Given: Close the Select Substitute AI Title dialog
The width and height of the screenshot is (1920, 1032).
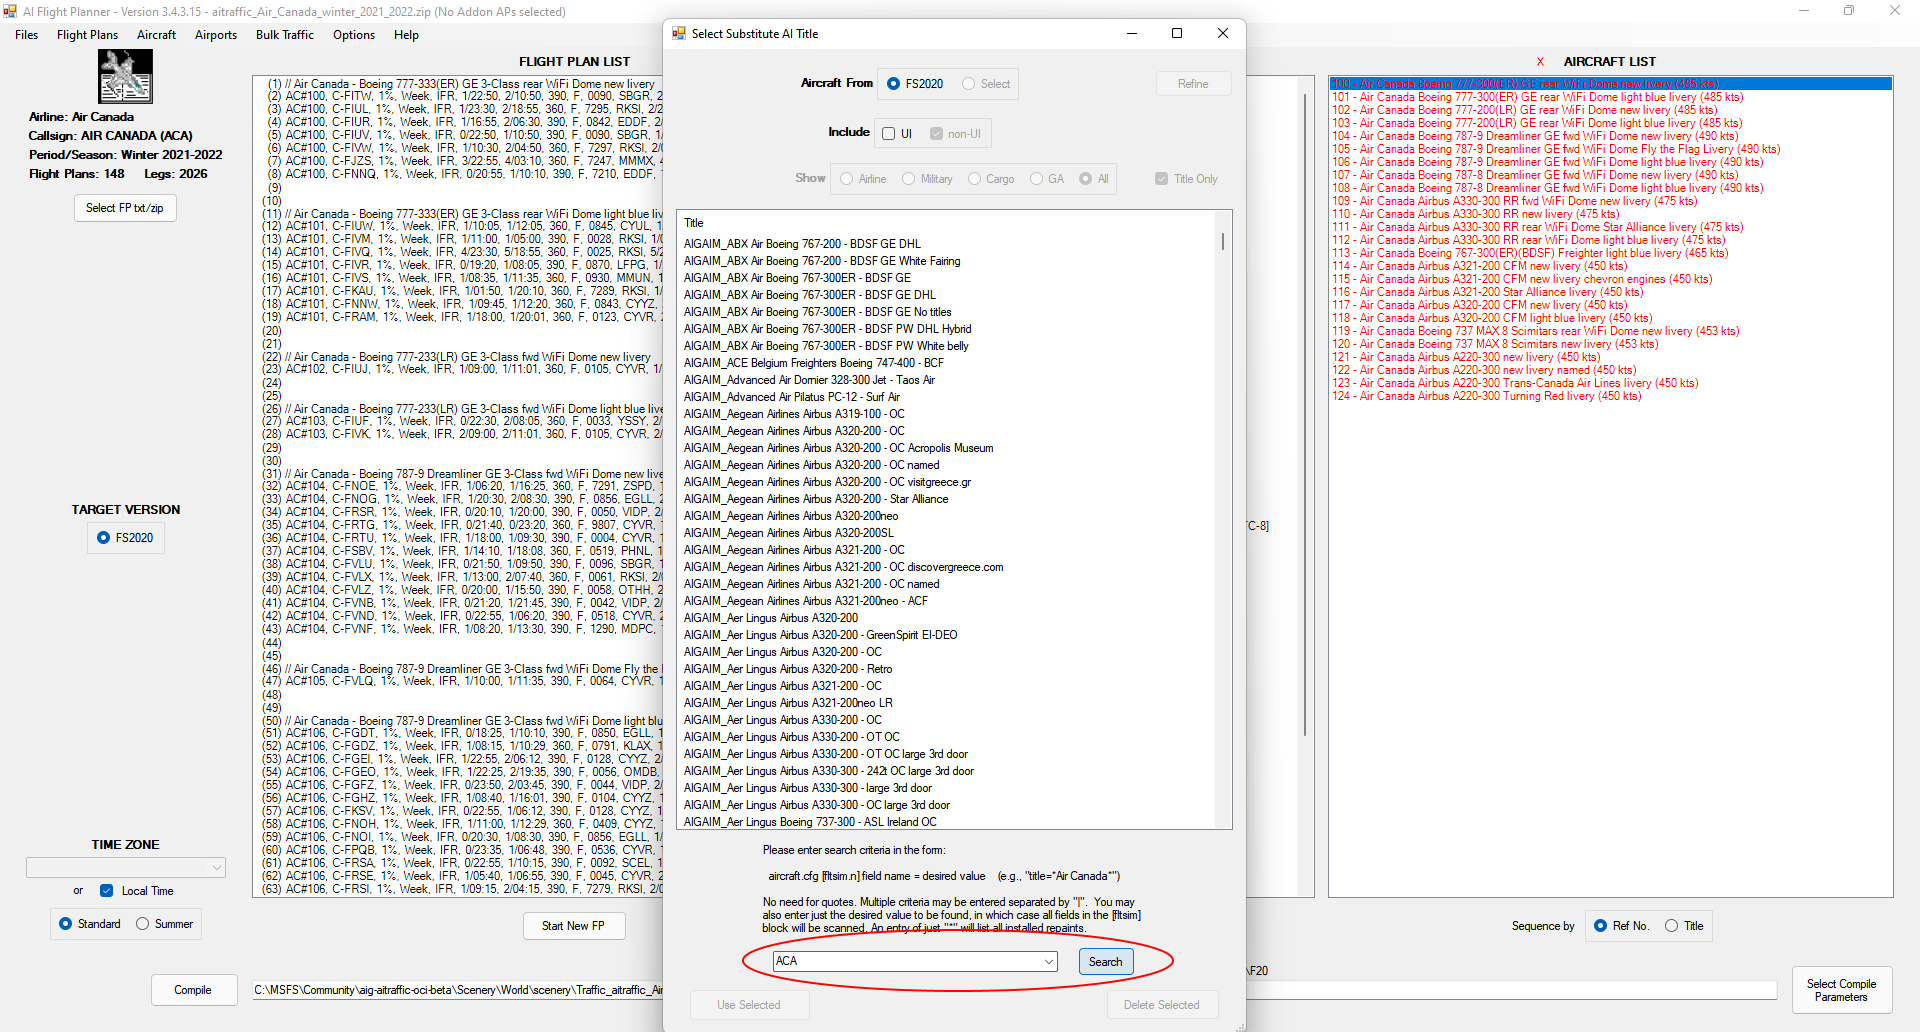Looking at the screenshot, I should pos(1223,33).
